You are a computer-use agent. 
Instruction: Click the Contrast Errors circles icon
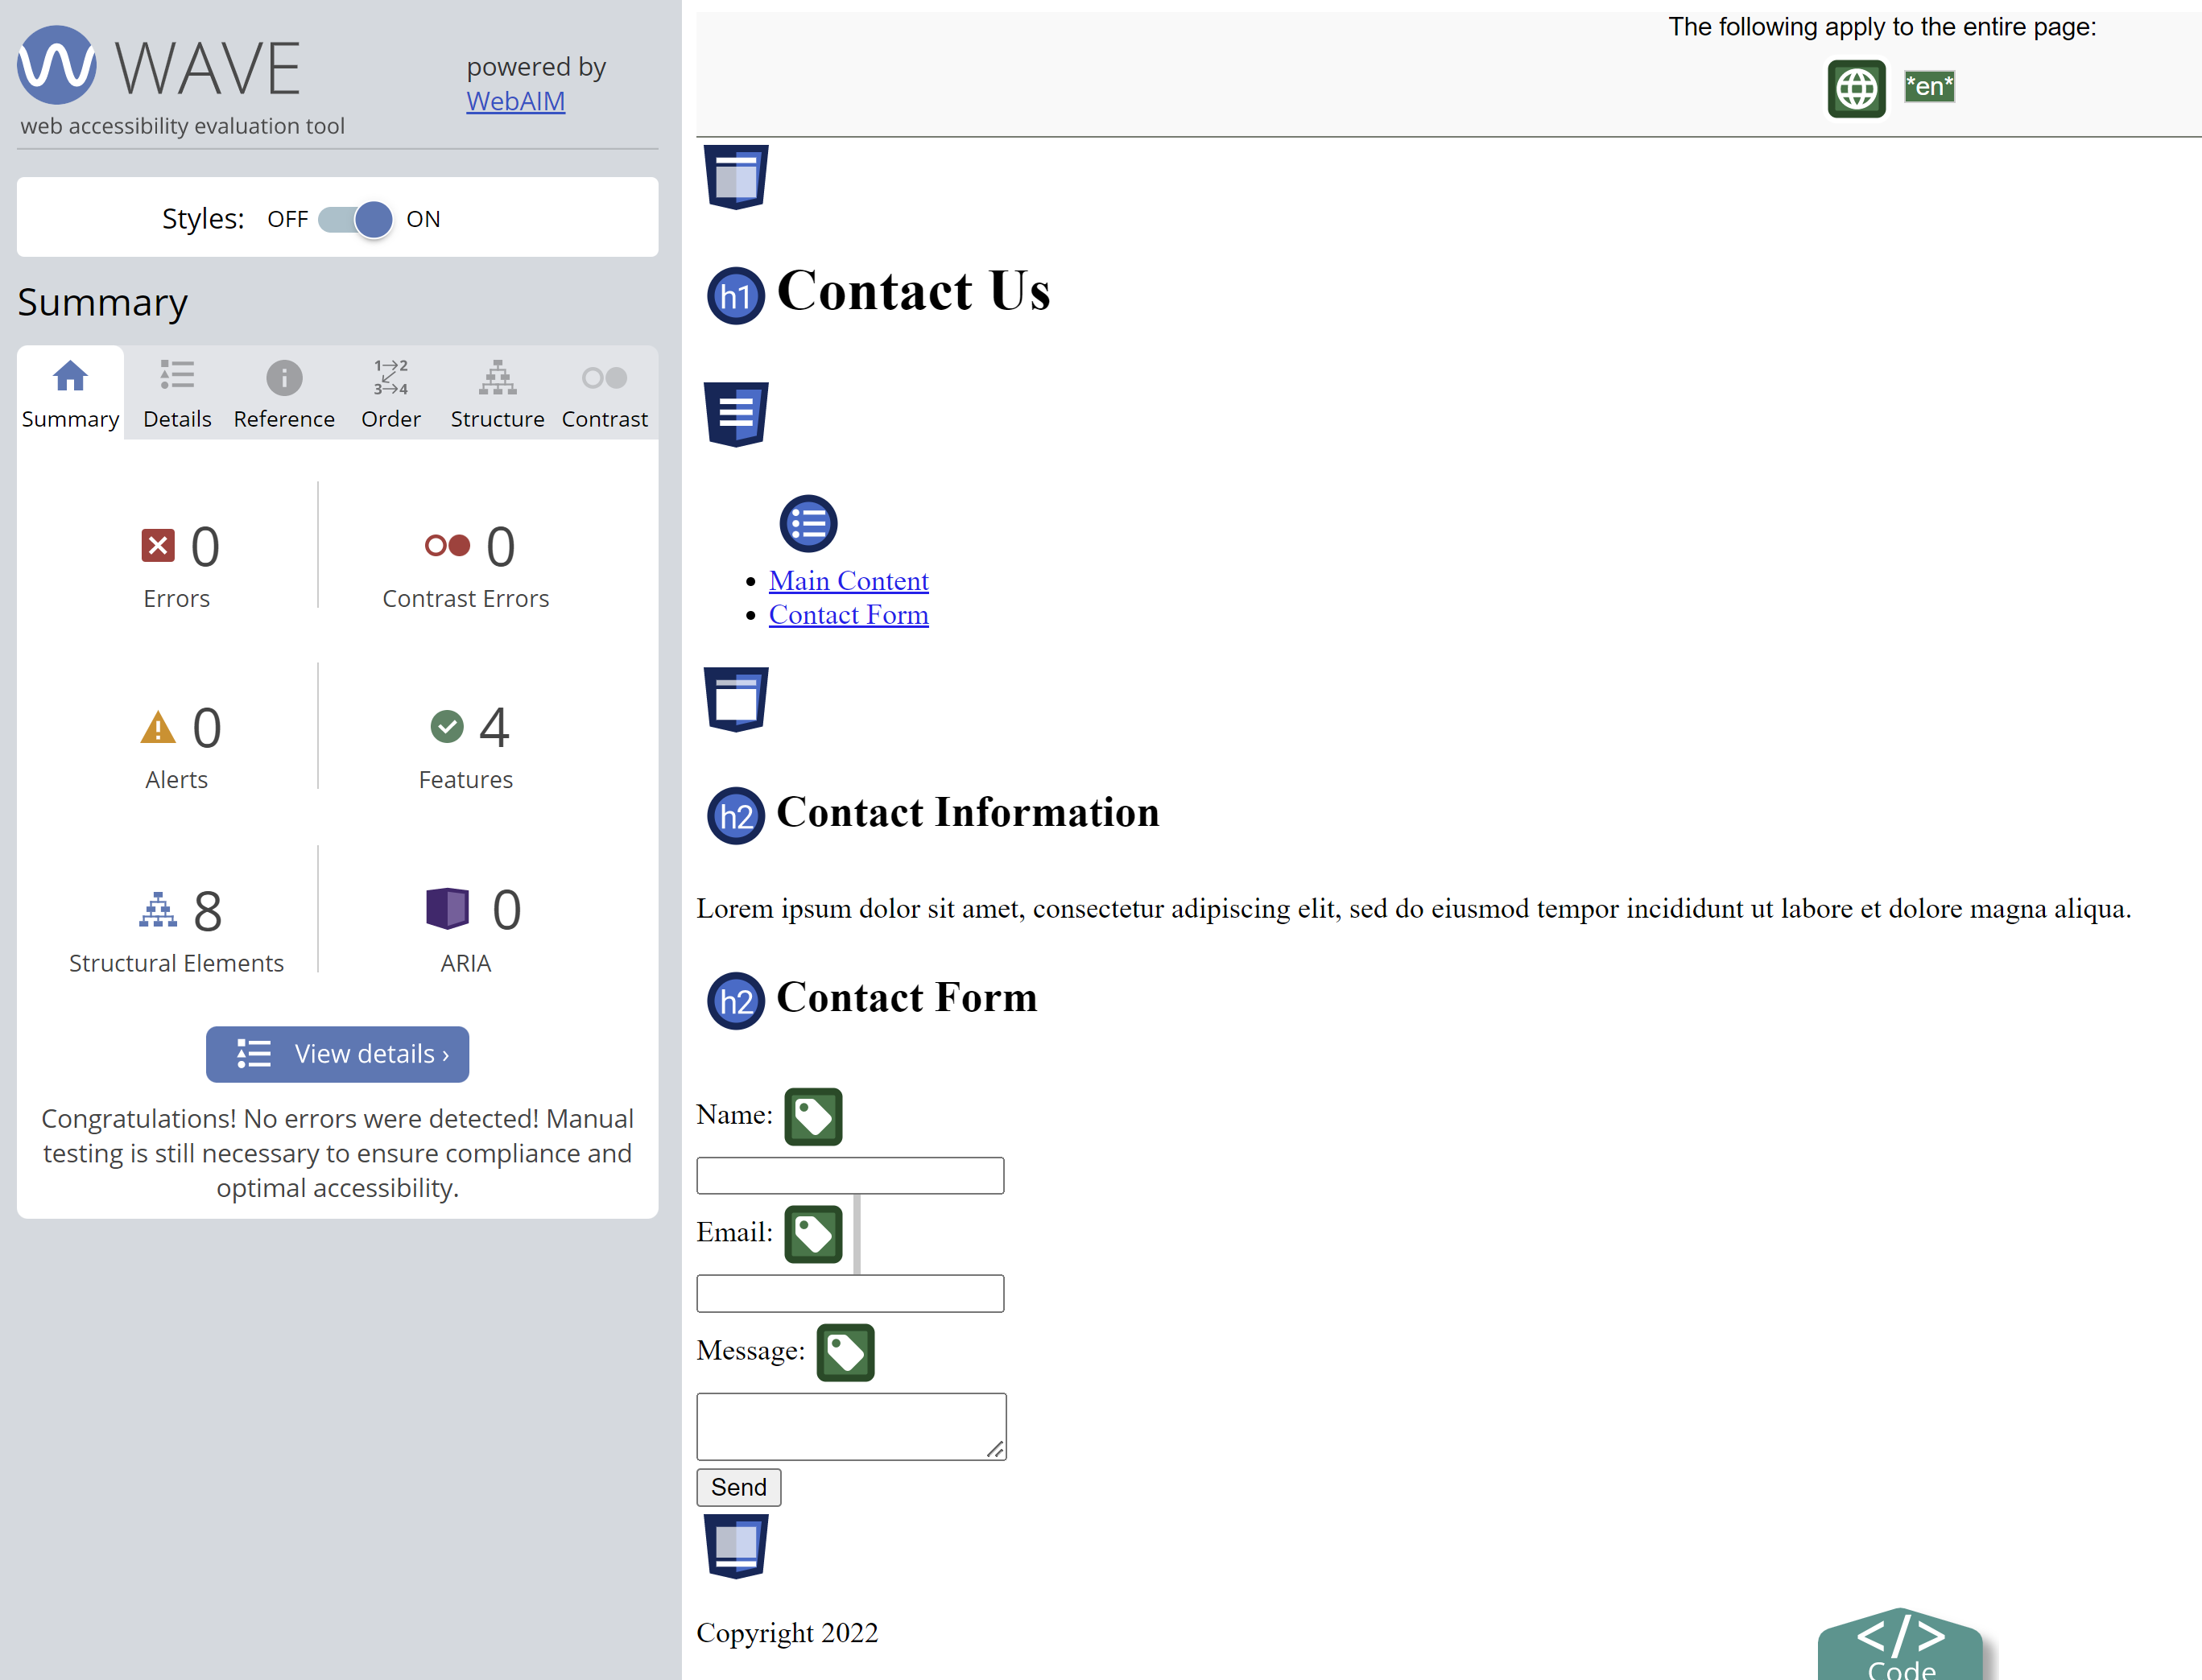tap(447, 545)
